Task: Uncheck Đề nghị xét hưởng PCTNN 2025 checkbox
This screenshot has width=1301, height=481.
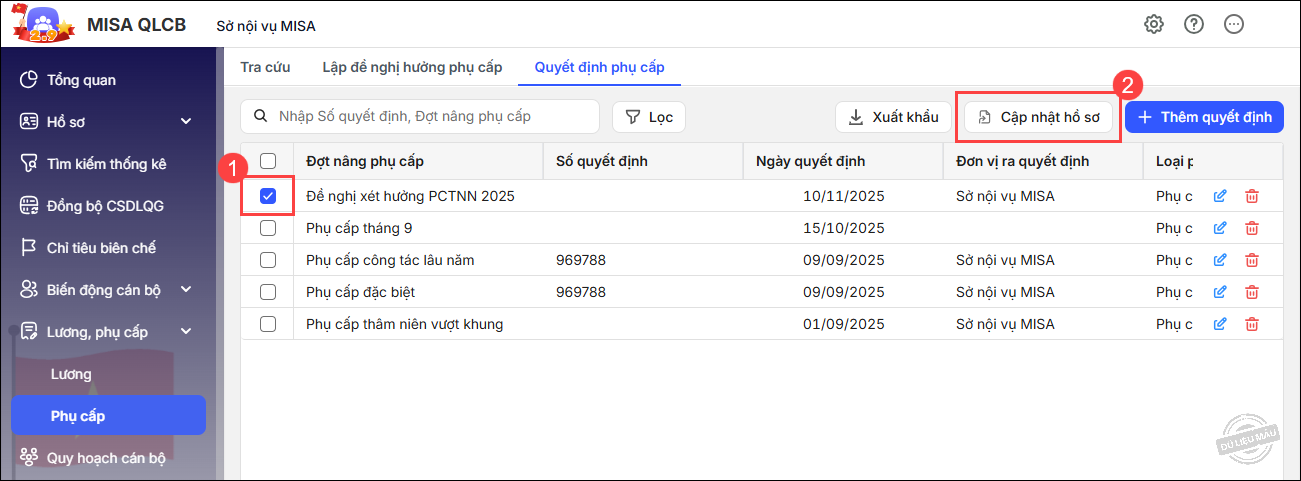Action: (x=268, y=196)
